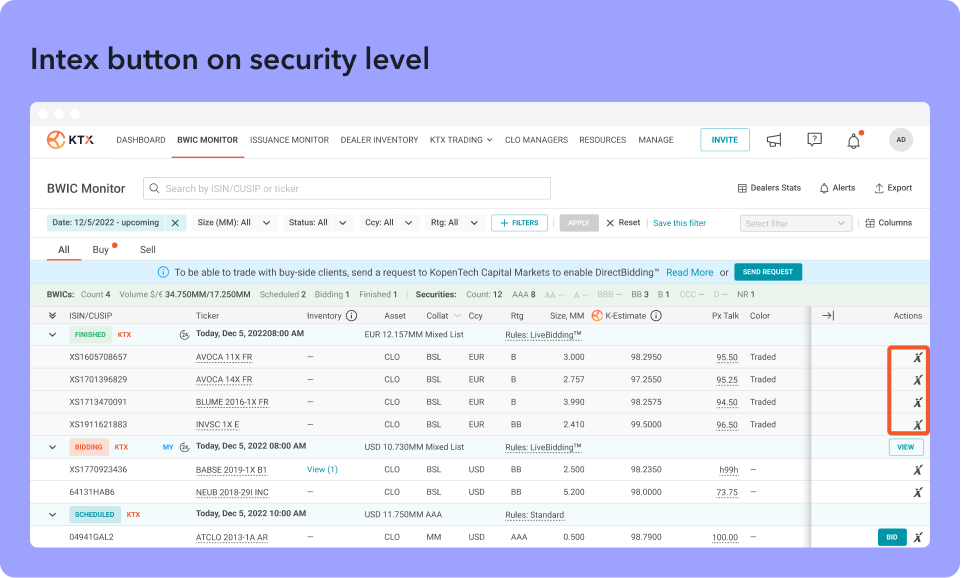Collapse the FINISHED BWIC row group
Screen dimensions: 961x578
click(x=52, y=335)
